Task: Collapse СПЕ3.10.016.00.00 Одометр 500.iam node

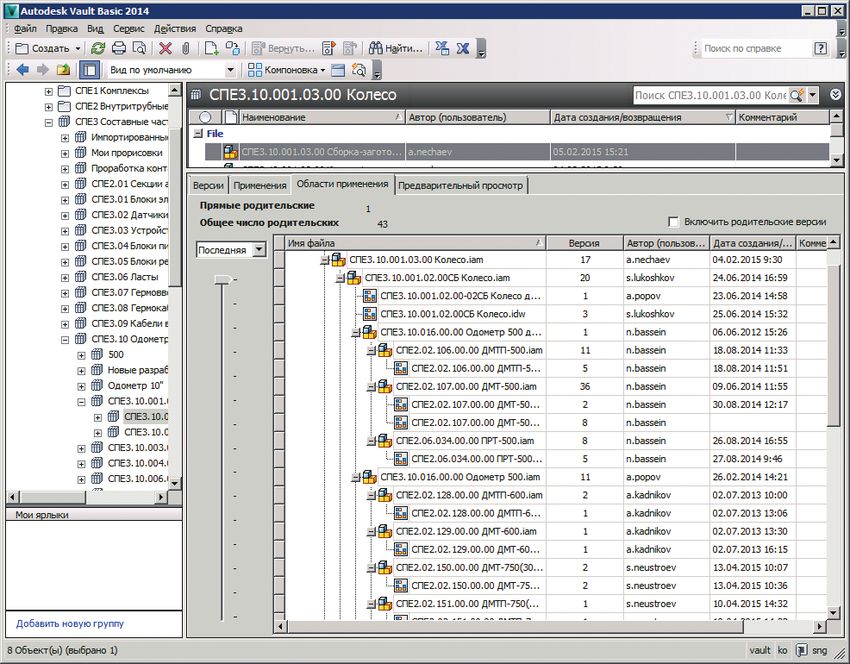Action: [356, 478]
